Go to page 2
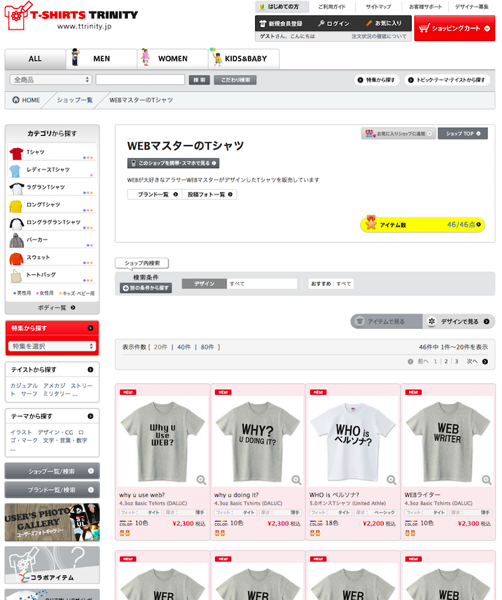Image resolution: width=502 pixels, height=600 pixels. tap(446, 361)
